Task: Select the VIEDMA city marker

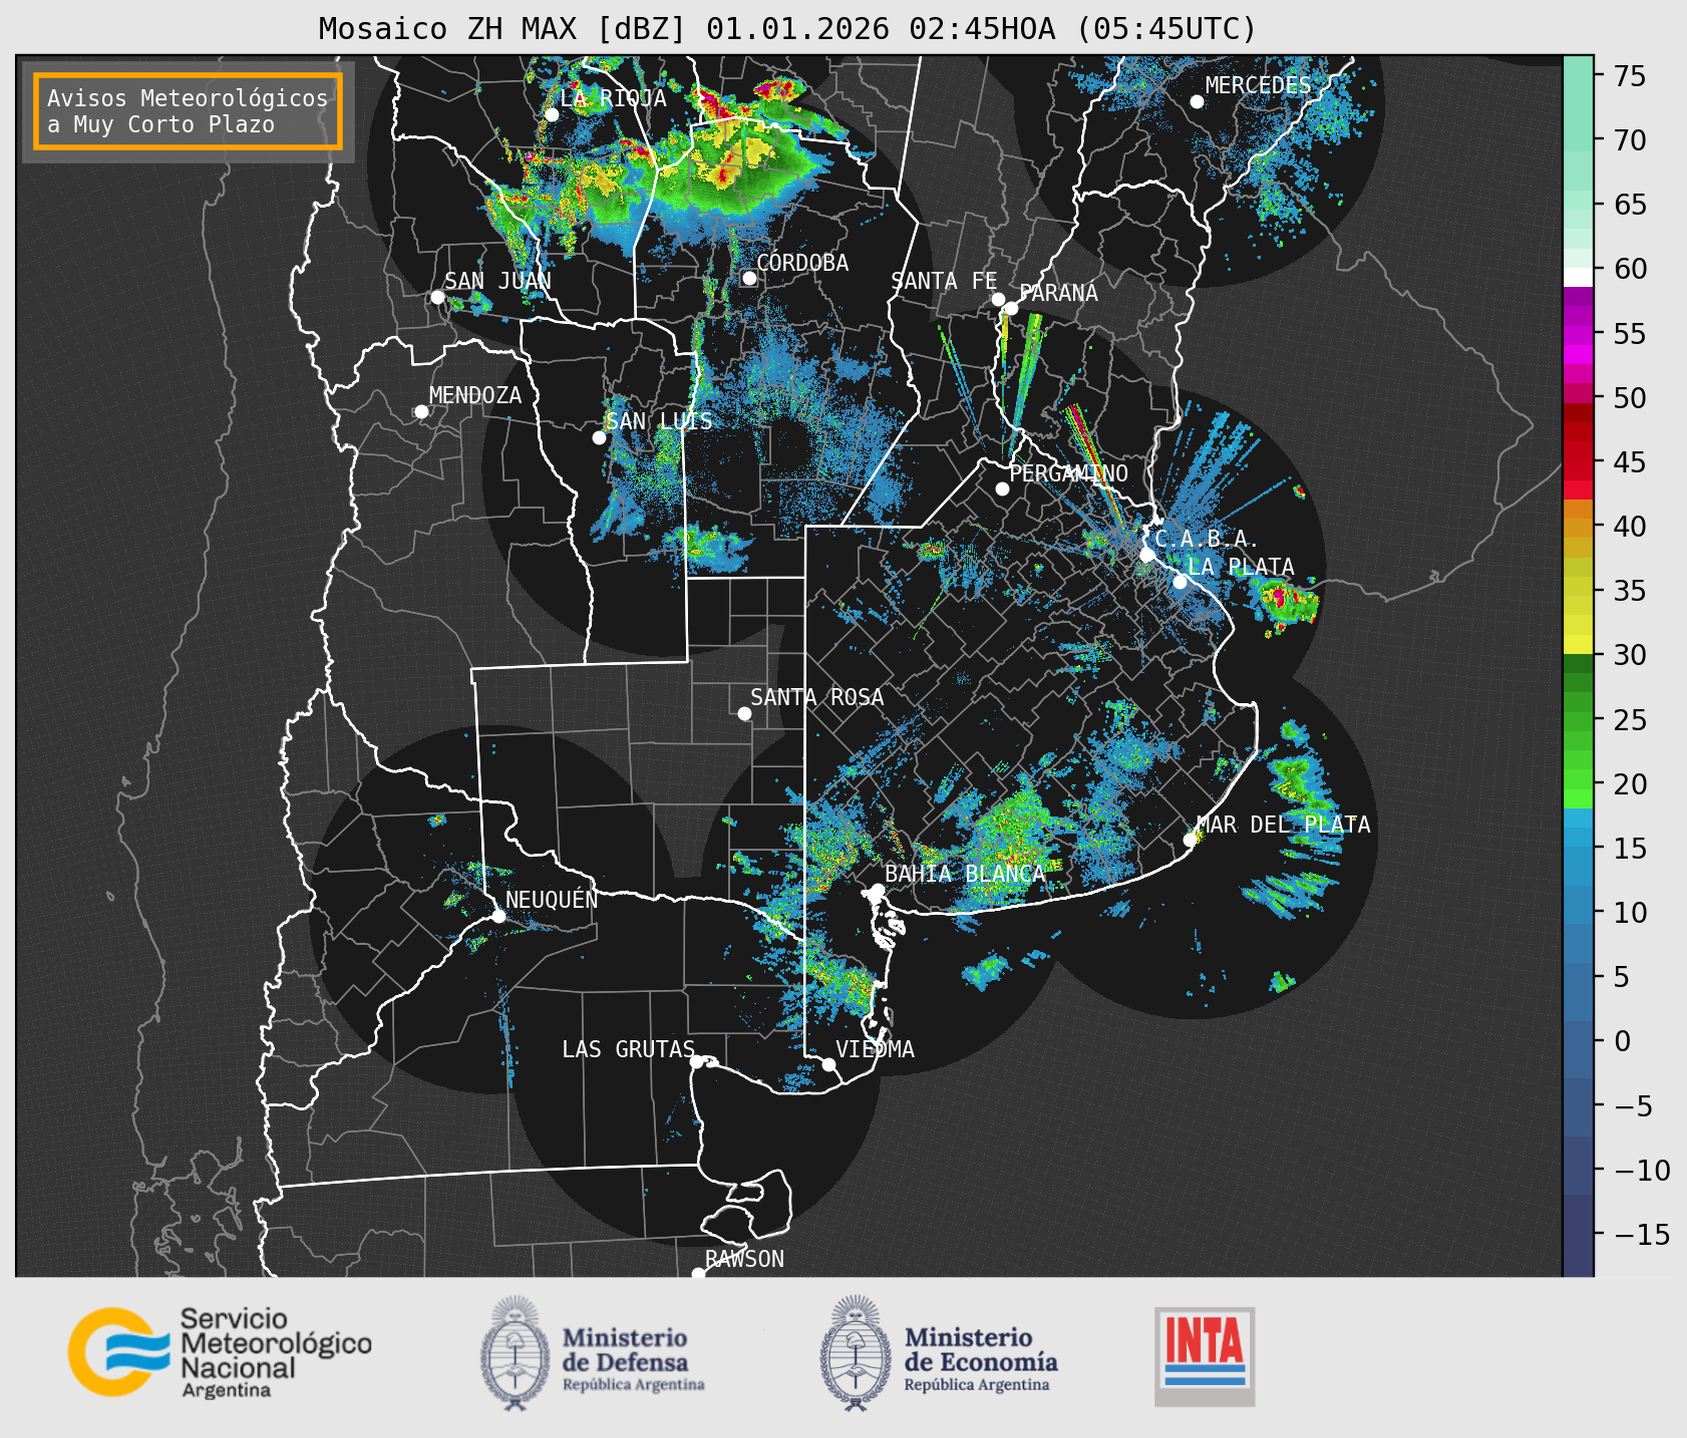Action: coord(828,1065)
